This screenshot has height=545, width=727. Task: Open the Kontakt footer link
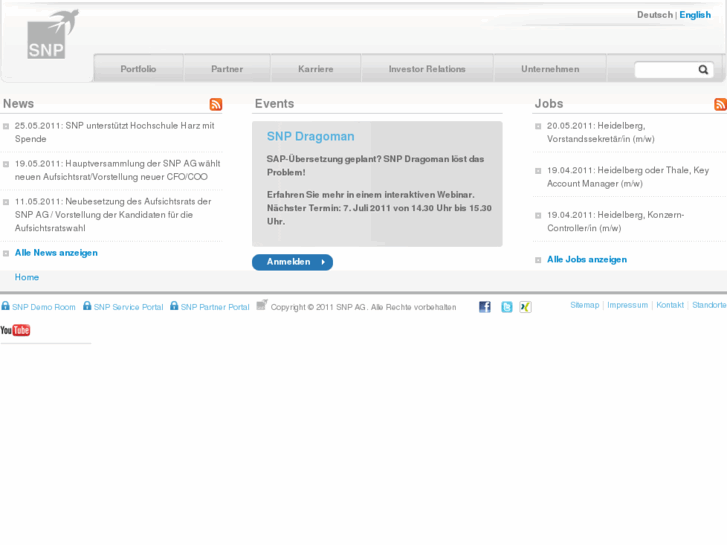(670, 305)
